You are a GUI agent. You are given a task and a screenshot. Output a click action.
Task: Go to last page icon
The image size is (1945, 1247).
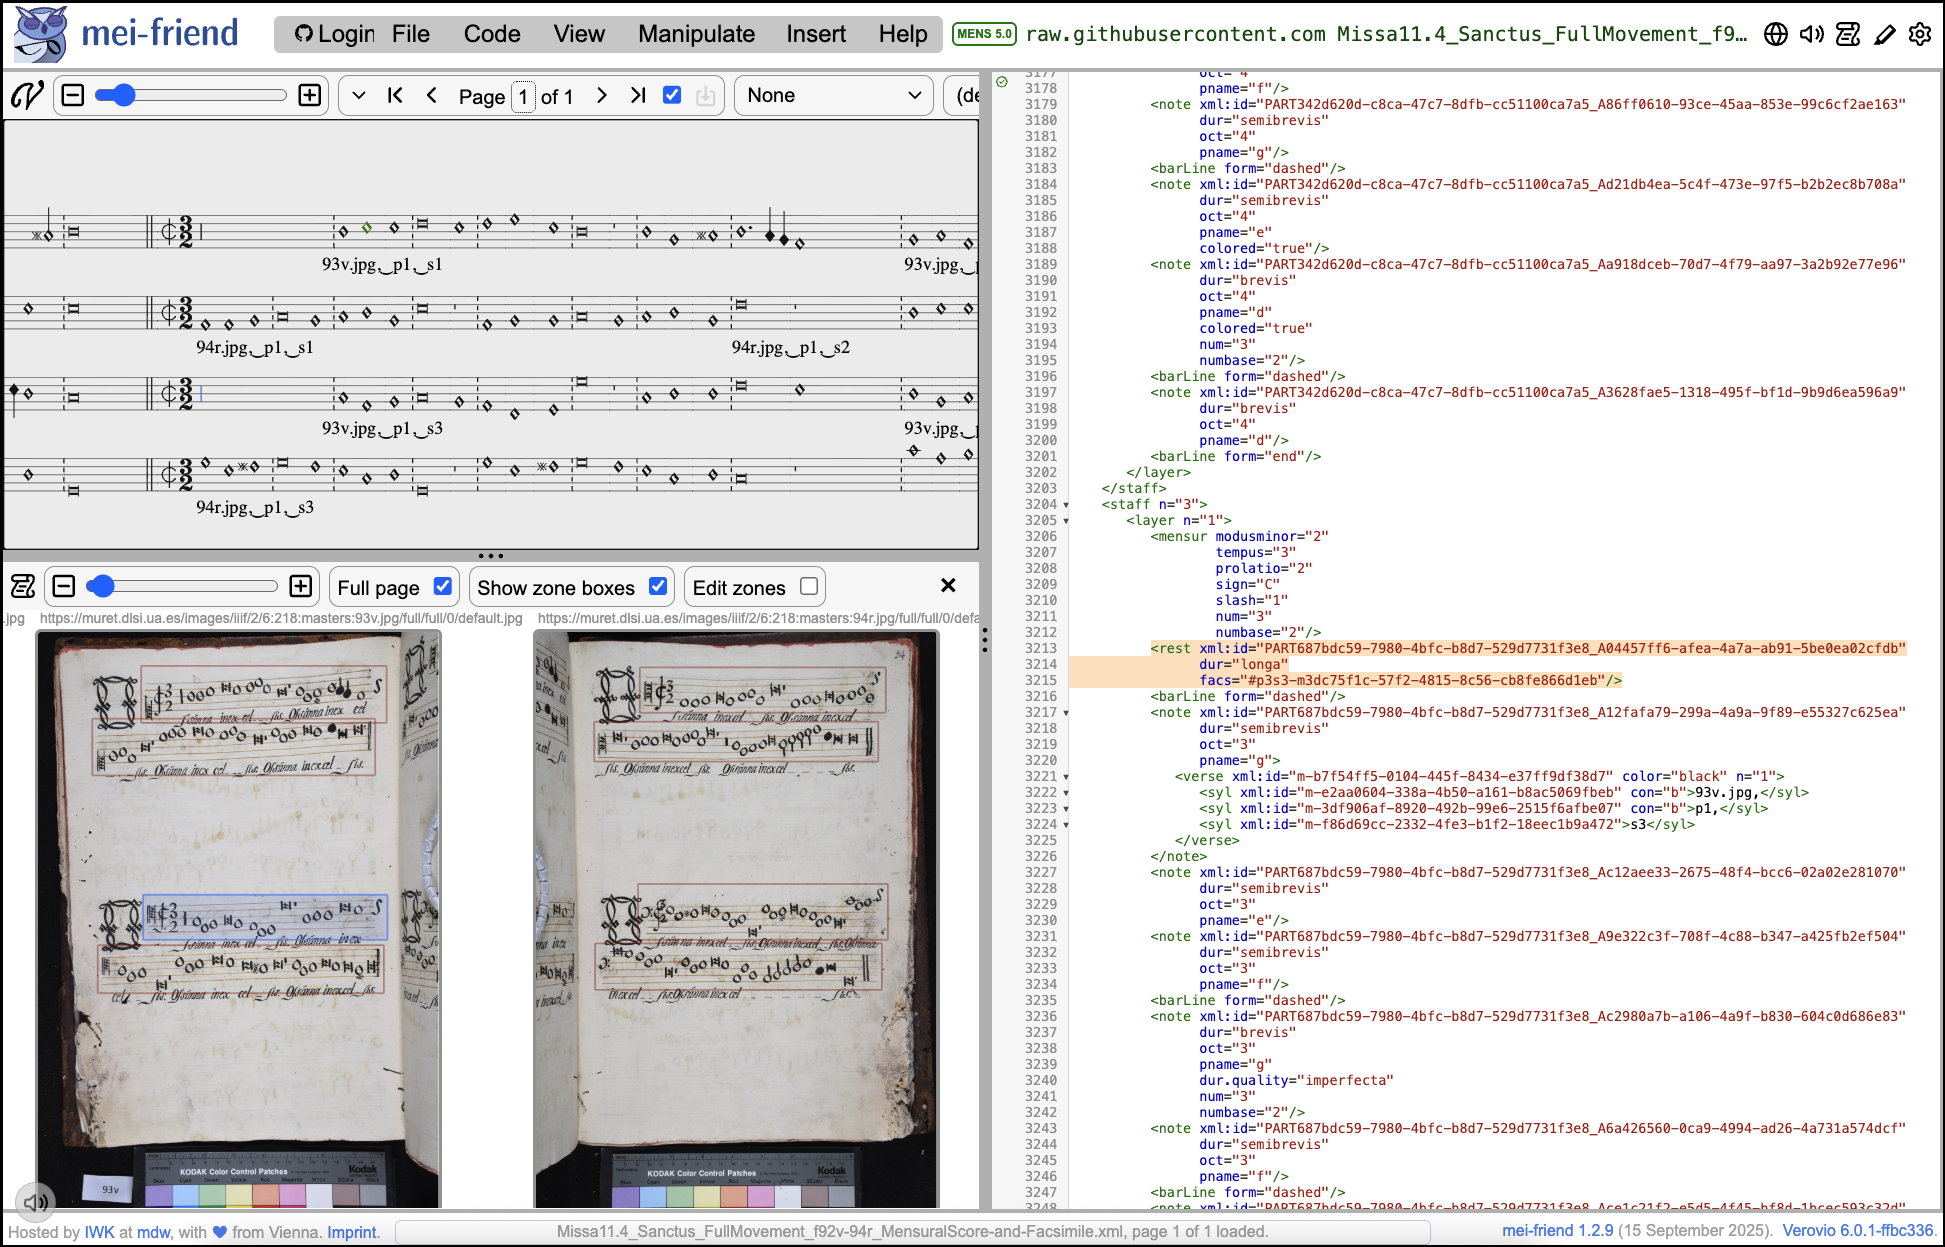pos(638,95)
